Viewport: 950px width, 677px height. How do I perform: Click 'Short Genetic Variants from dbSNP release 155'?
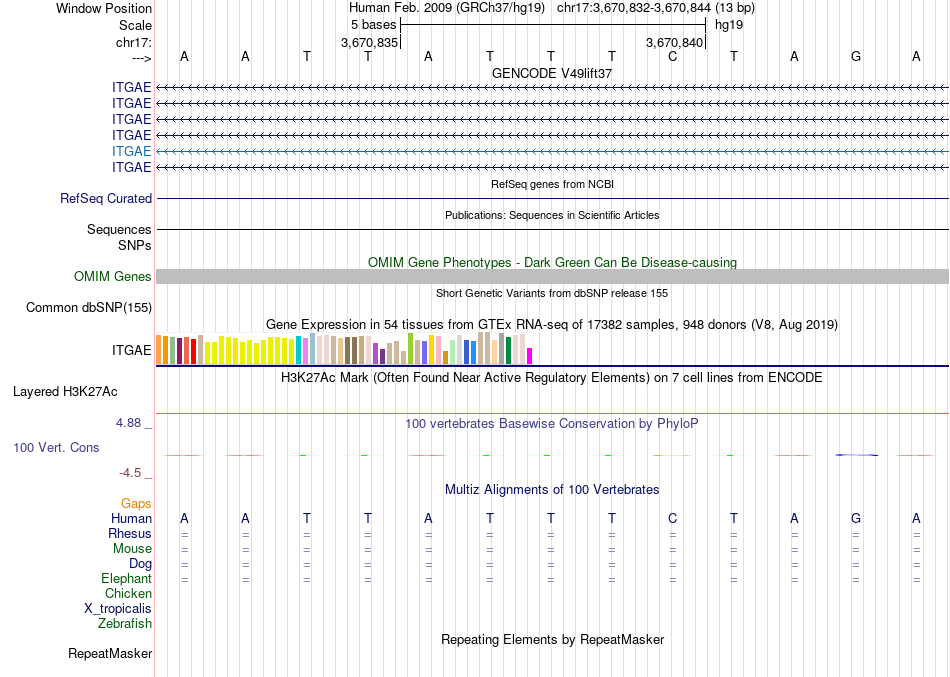point(552,293)
